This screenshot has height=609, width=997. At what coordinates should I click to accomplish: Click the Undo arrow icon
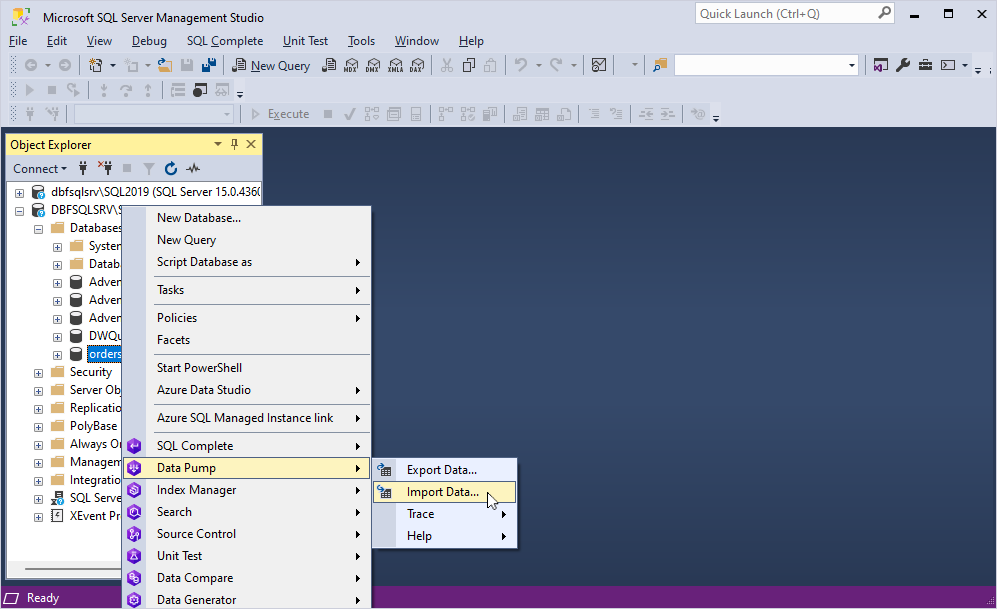pyautogui.click(x=521, y=65)
